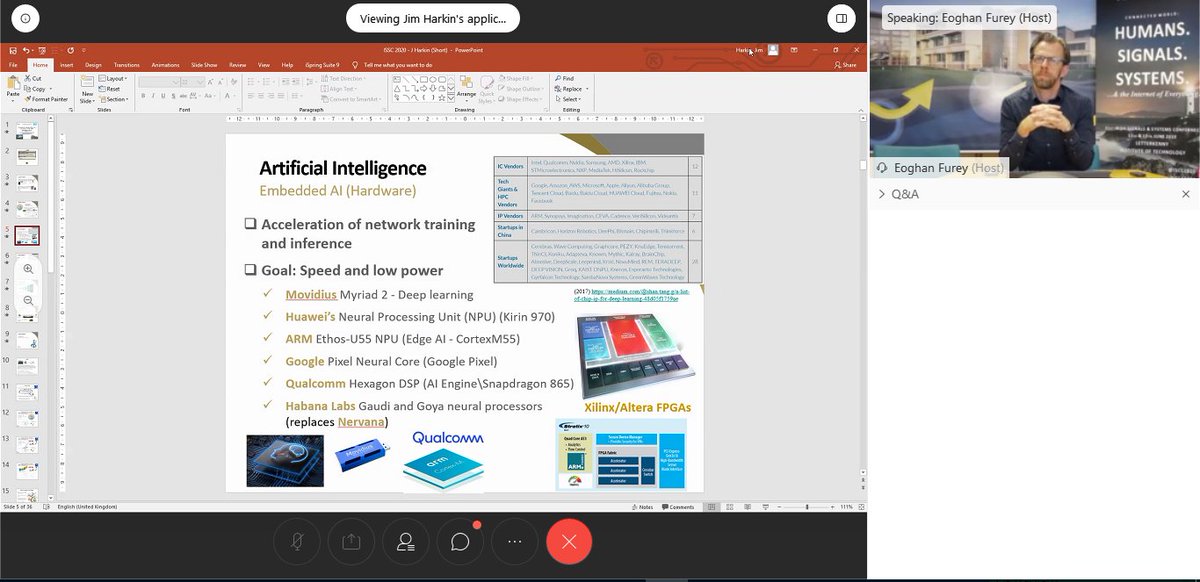This screenshot has height=582, width=1200.
Task: Open the more options ellipsis button in Webex
Action: pos(515,541)
